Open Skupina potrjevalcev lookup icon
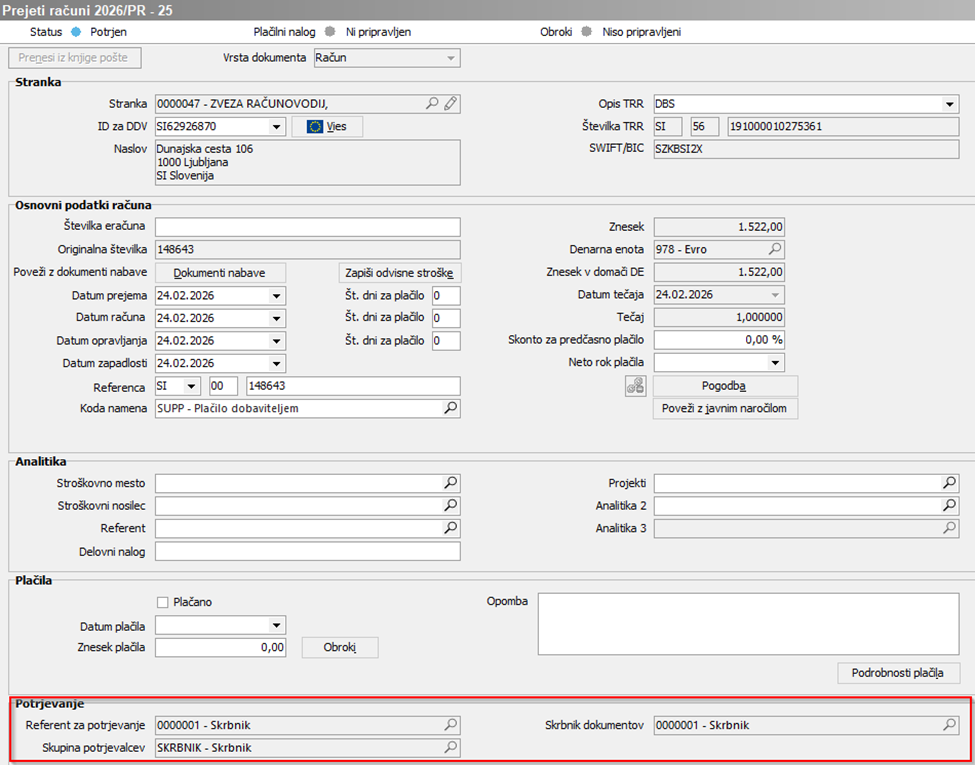Viewport: 975px width, 765px height. coord(451,747)
